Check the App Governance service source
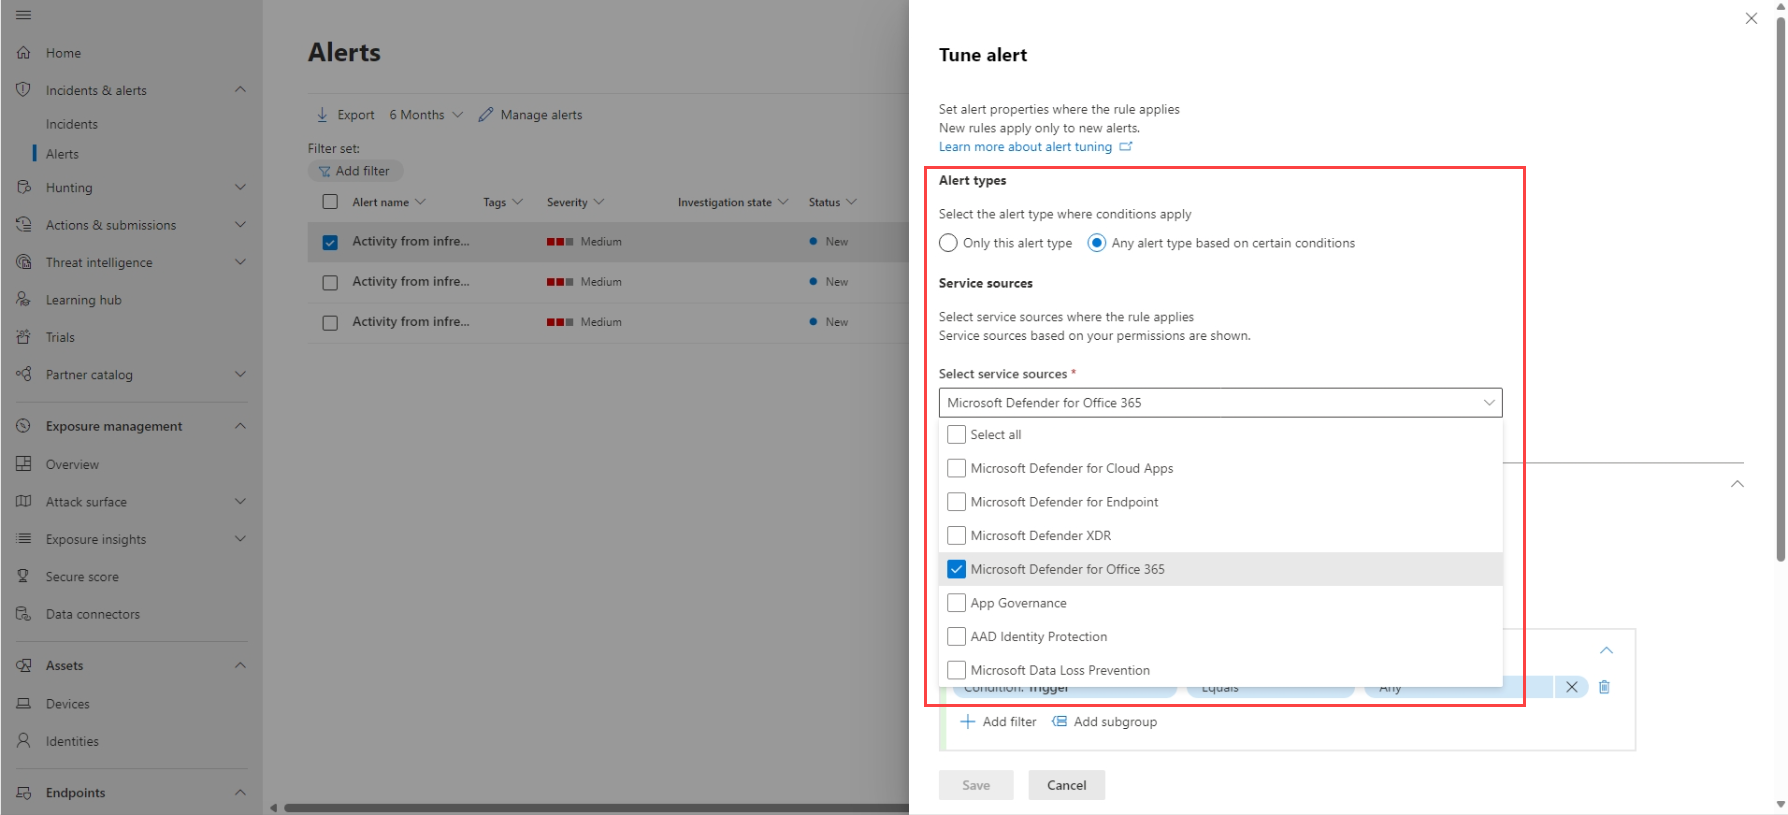The height and width of the screenshot is (815, 1788). pyautogui.click(x=956, y=603)
